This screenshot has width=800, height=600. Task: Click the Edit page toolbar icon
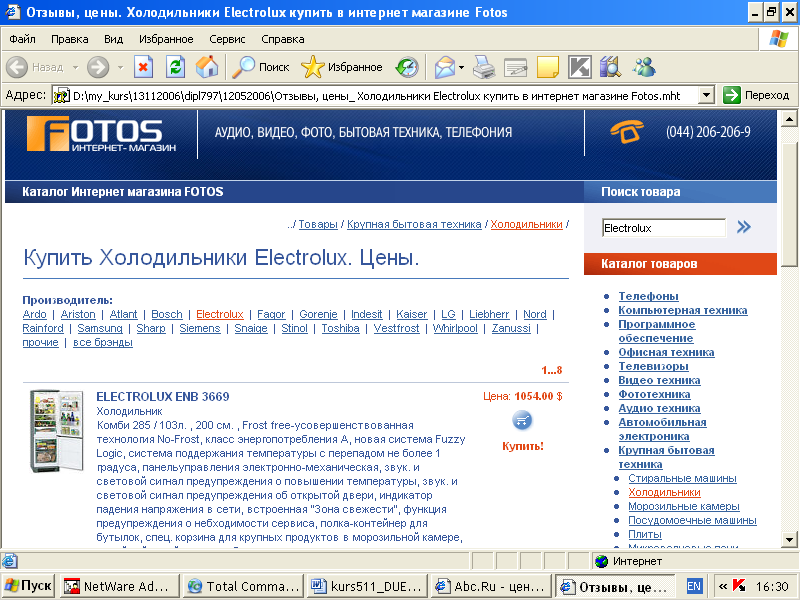pos(515,67)
